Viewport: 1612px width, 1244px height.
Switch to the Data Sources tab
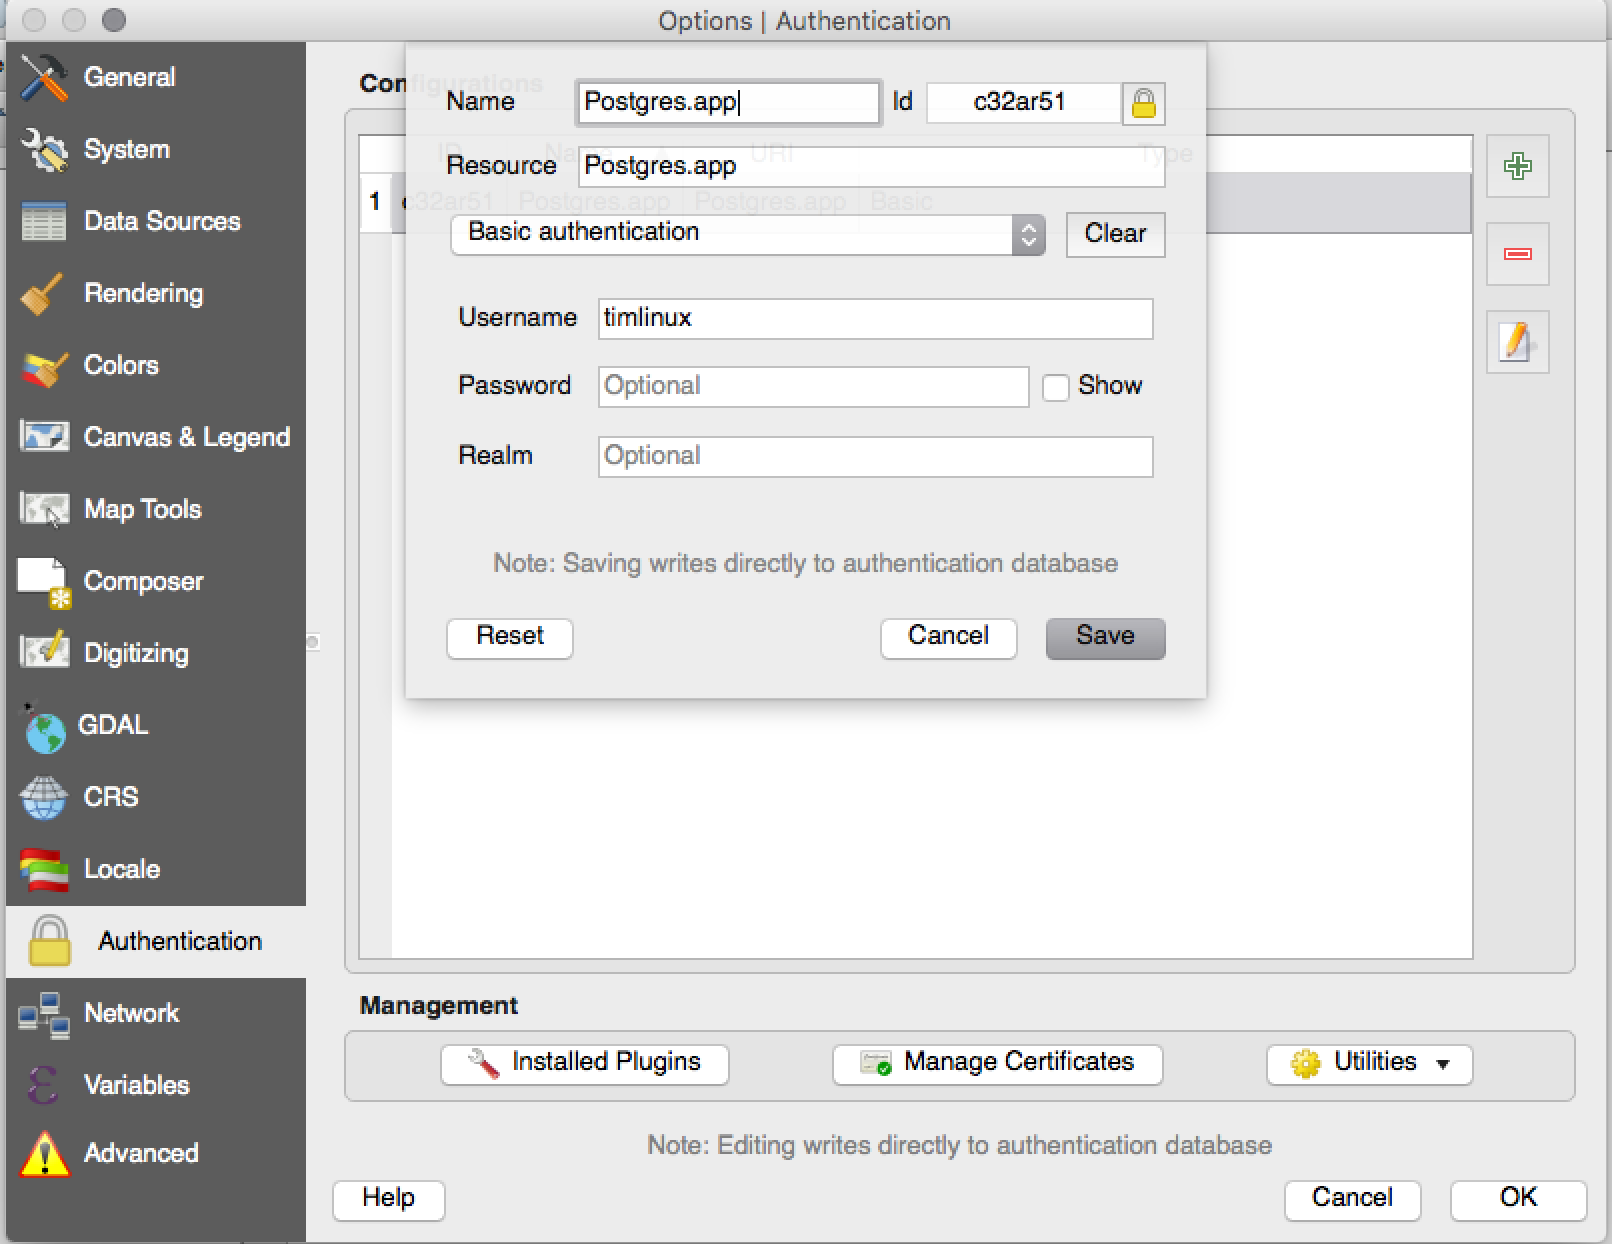162,221
